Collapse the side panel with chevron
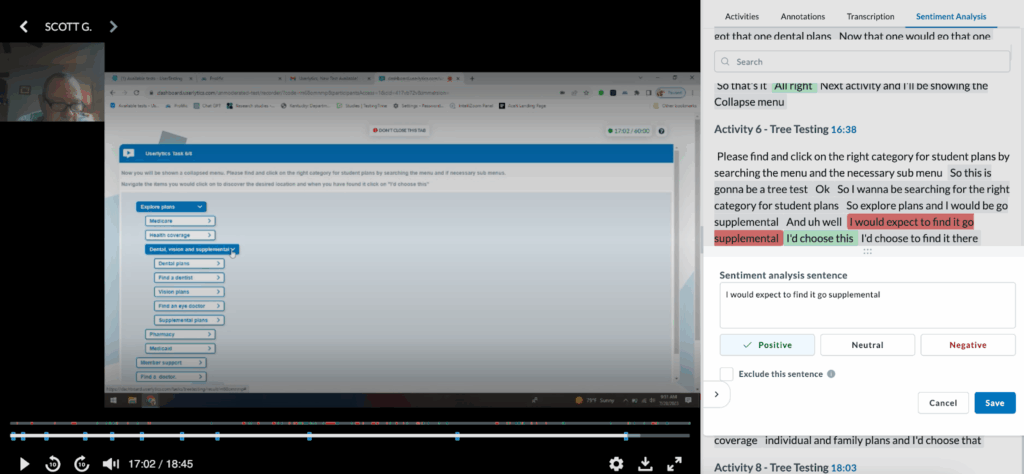 coord(716,394)
